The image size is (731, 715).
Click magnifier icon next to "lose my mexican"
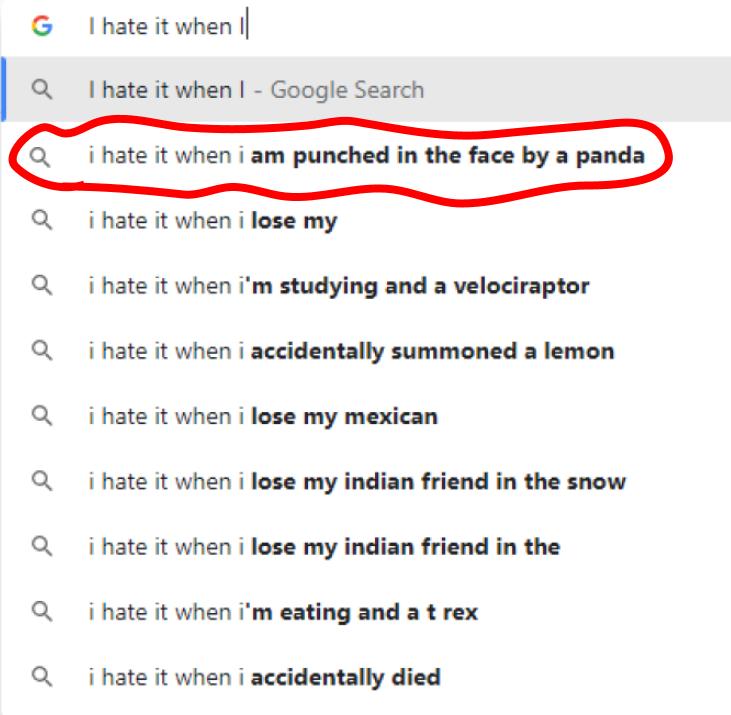point(41,417)
